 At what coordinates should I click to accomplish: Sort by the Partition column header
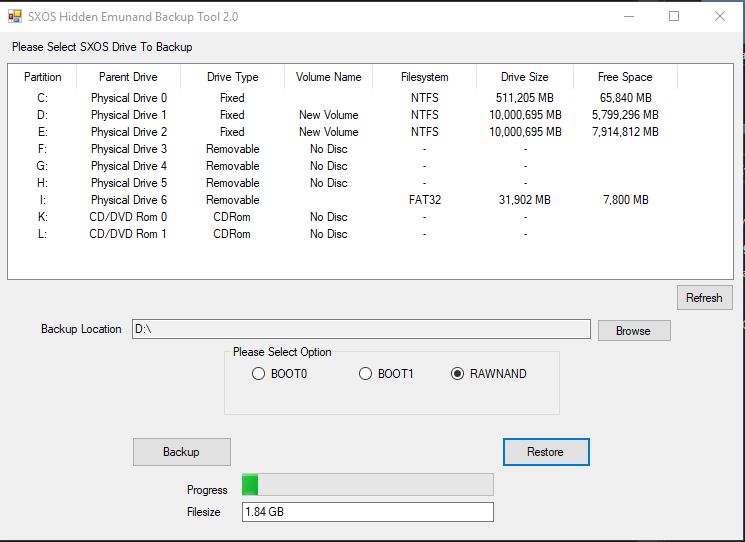(43, 77)
